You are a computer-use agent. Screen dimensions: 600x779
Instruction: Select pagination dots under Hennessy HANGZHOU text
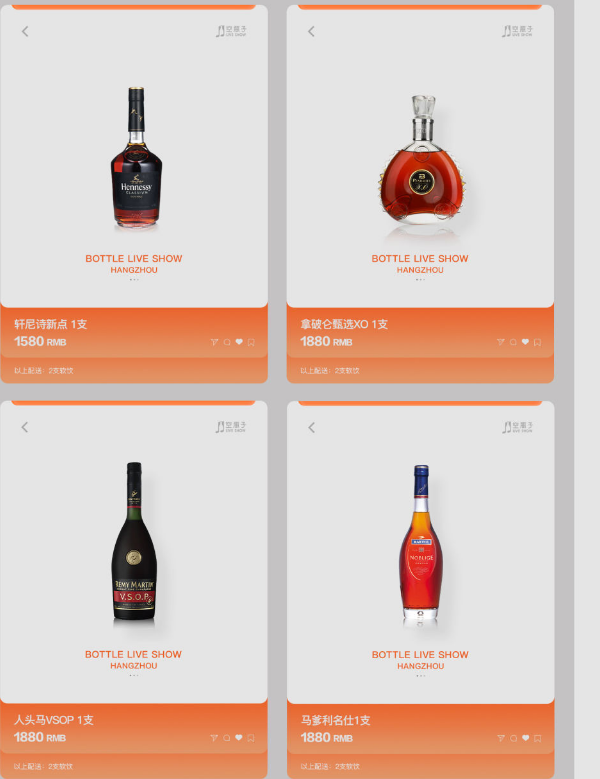click(x=134, y=280)
